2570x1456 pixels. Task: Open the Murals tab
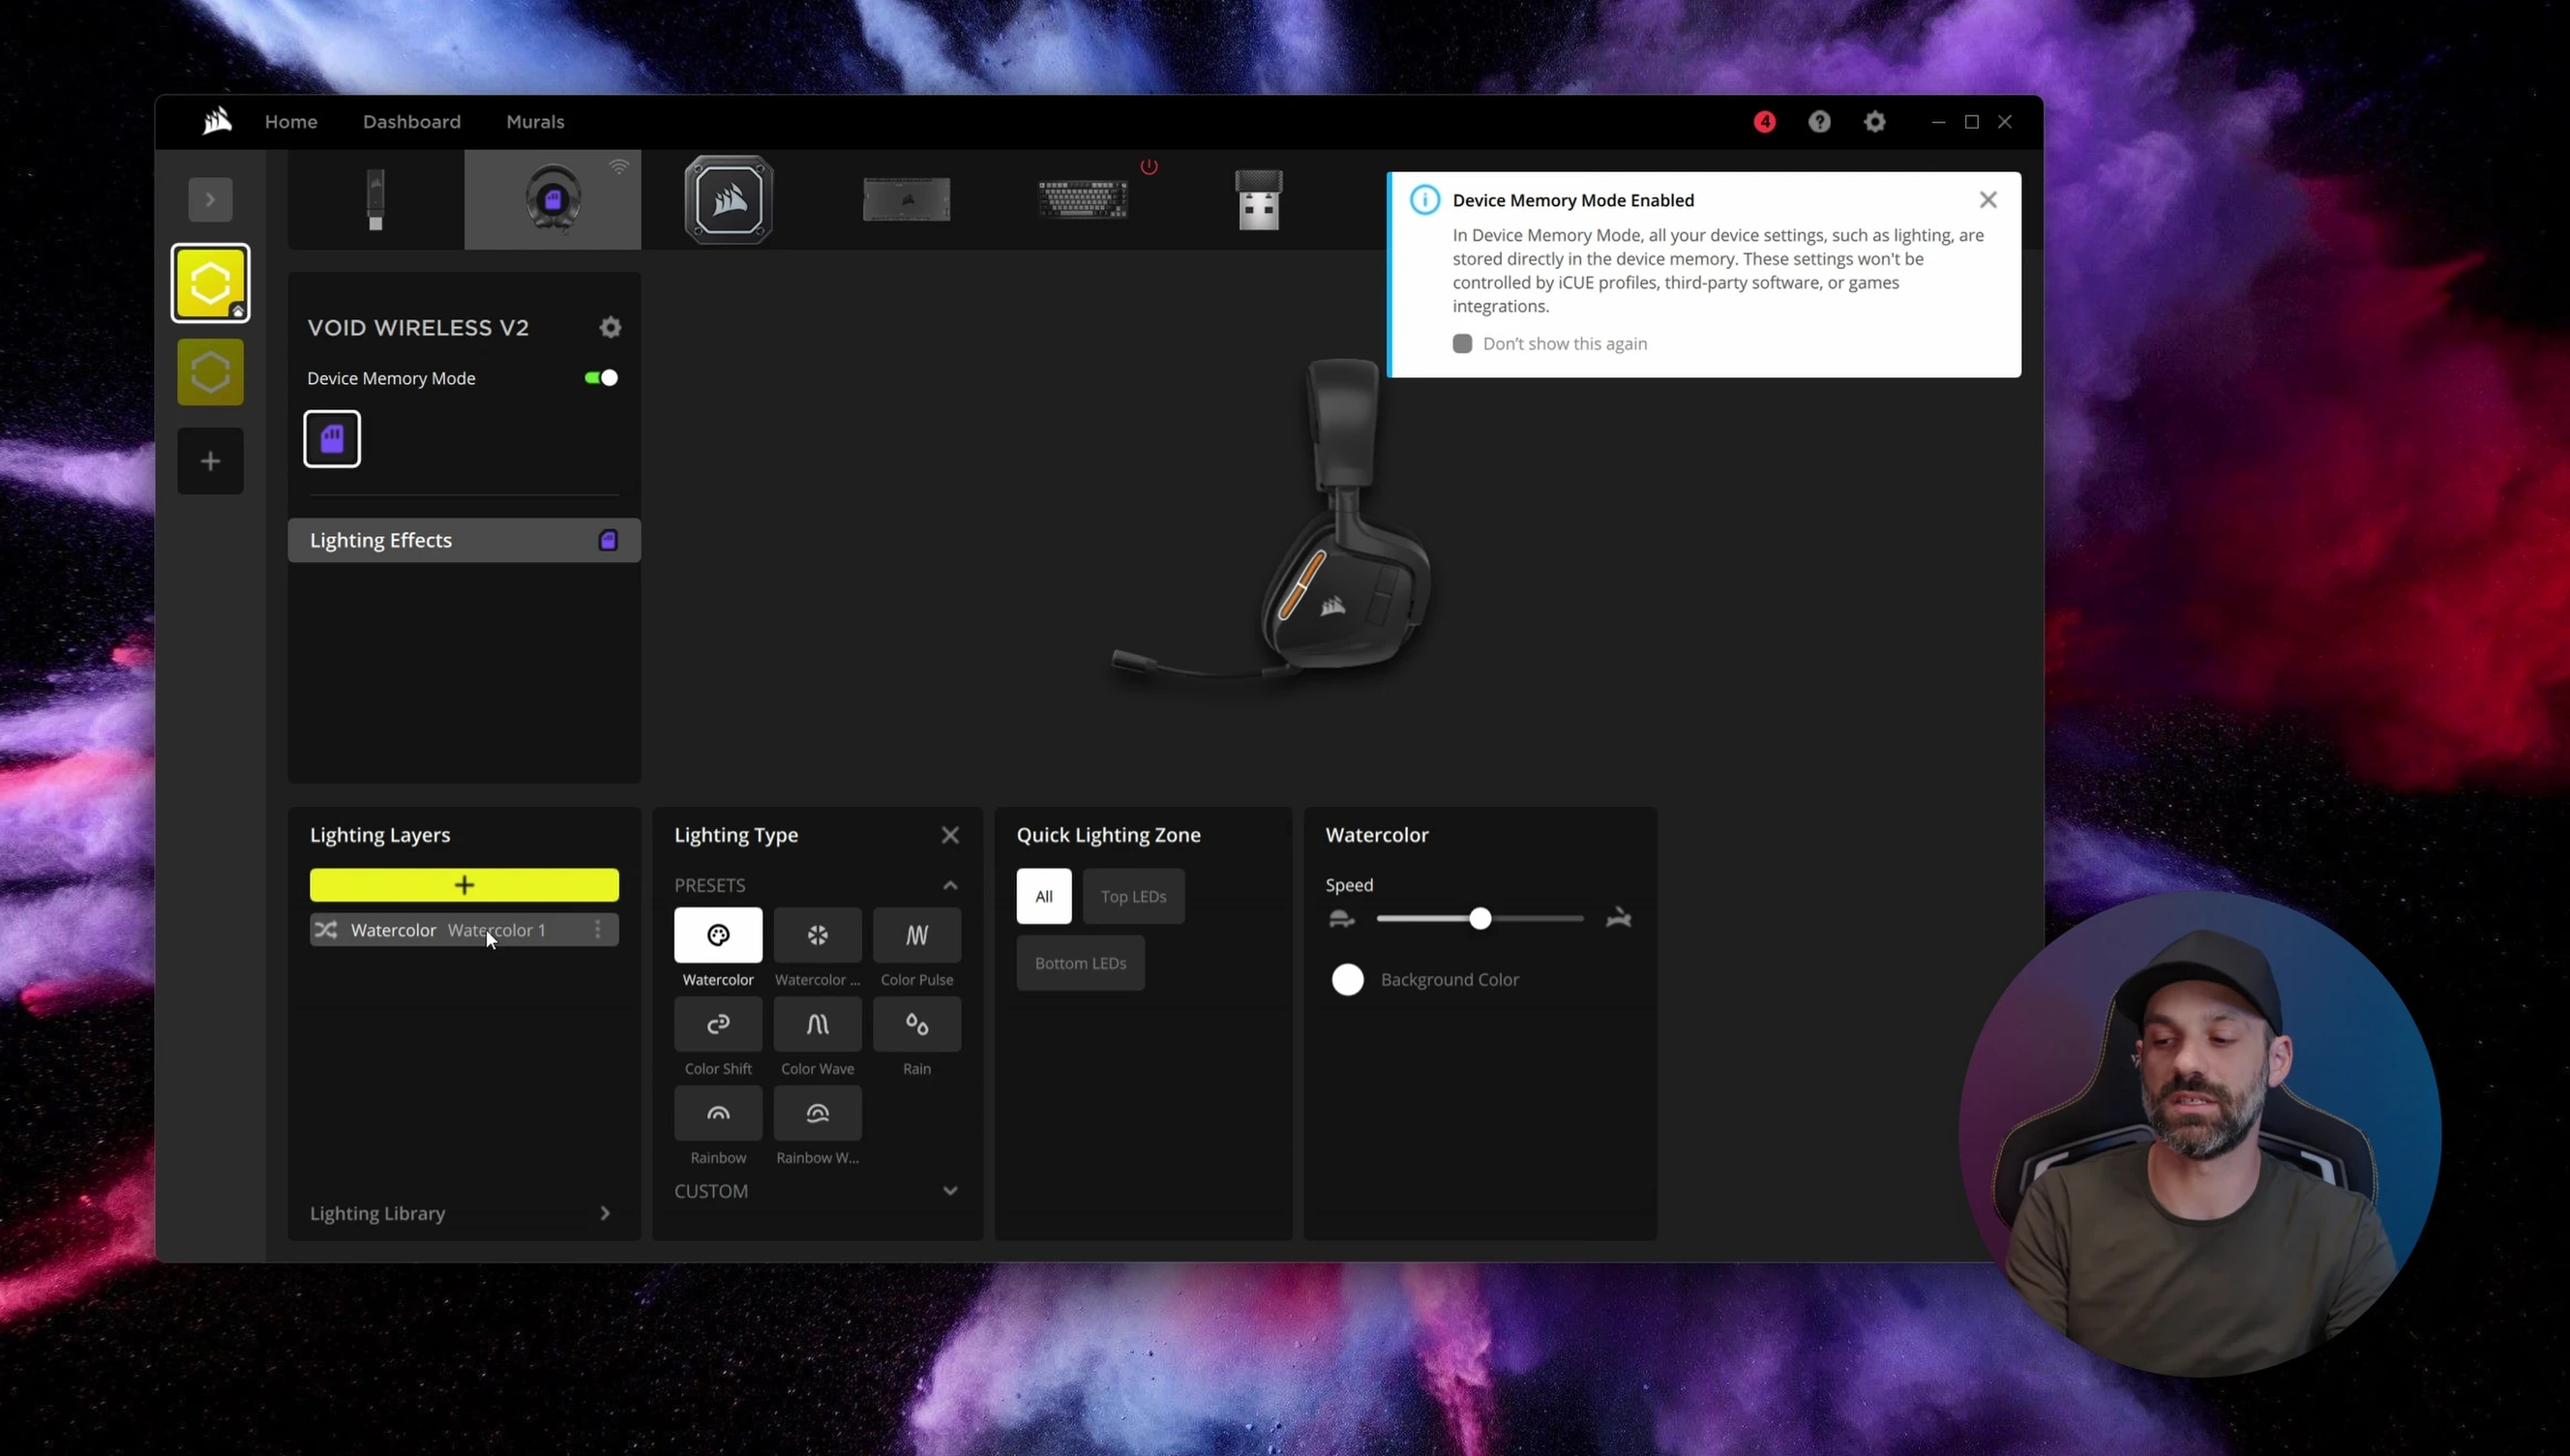pos(535,121)
